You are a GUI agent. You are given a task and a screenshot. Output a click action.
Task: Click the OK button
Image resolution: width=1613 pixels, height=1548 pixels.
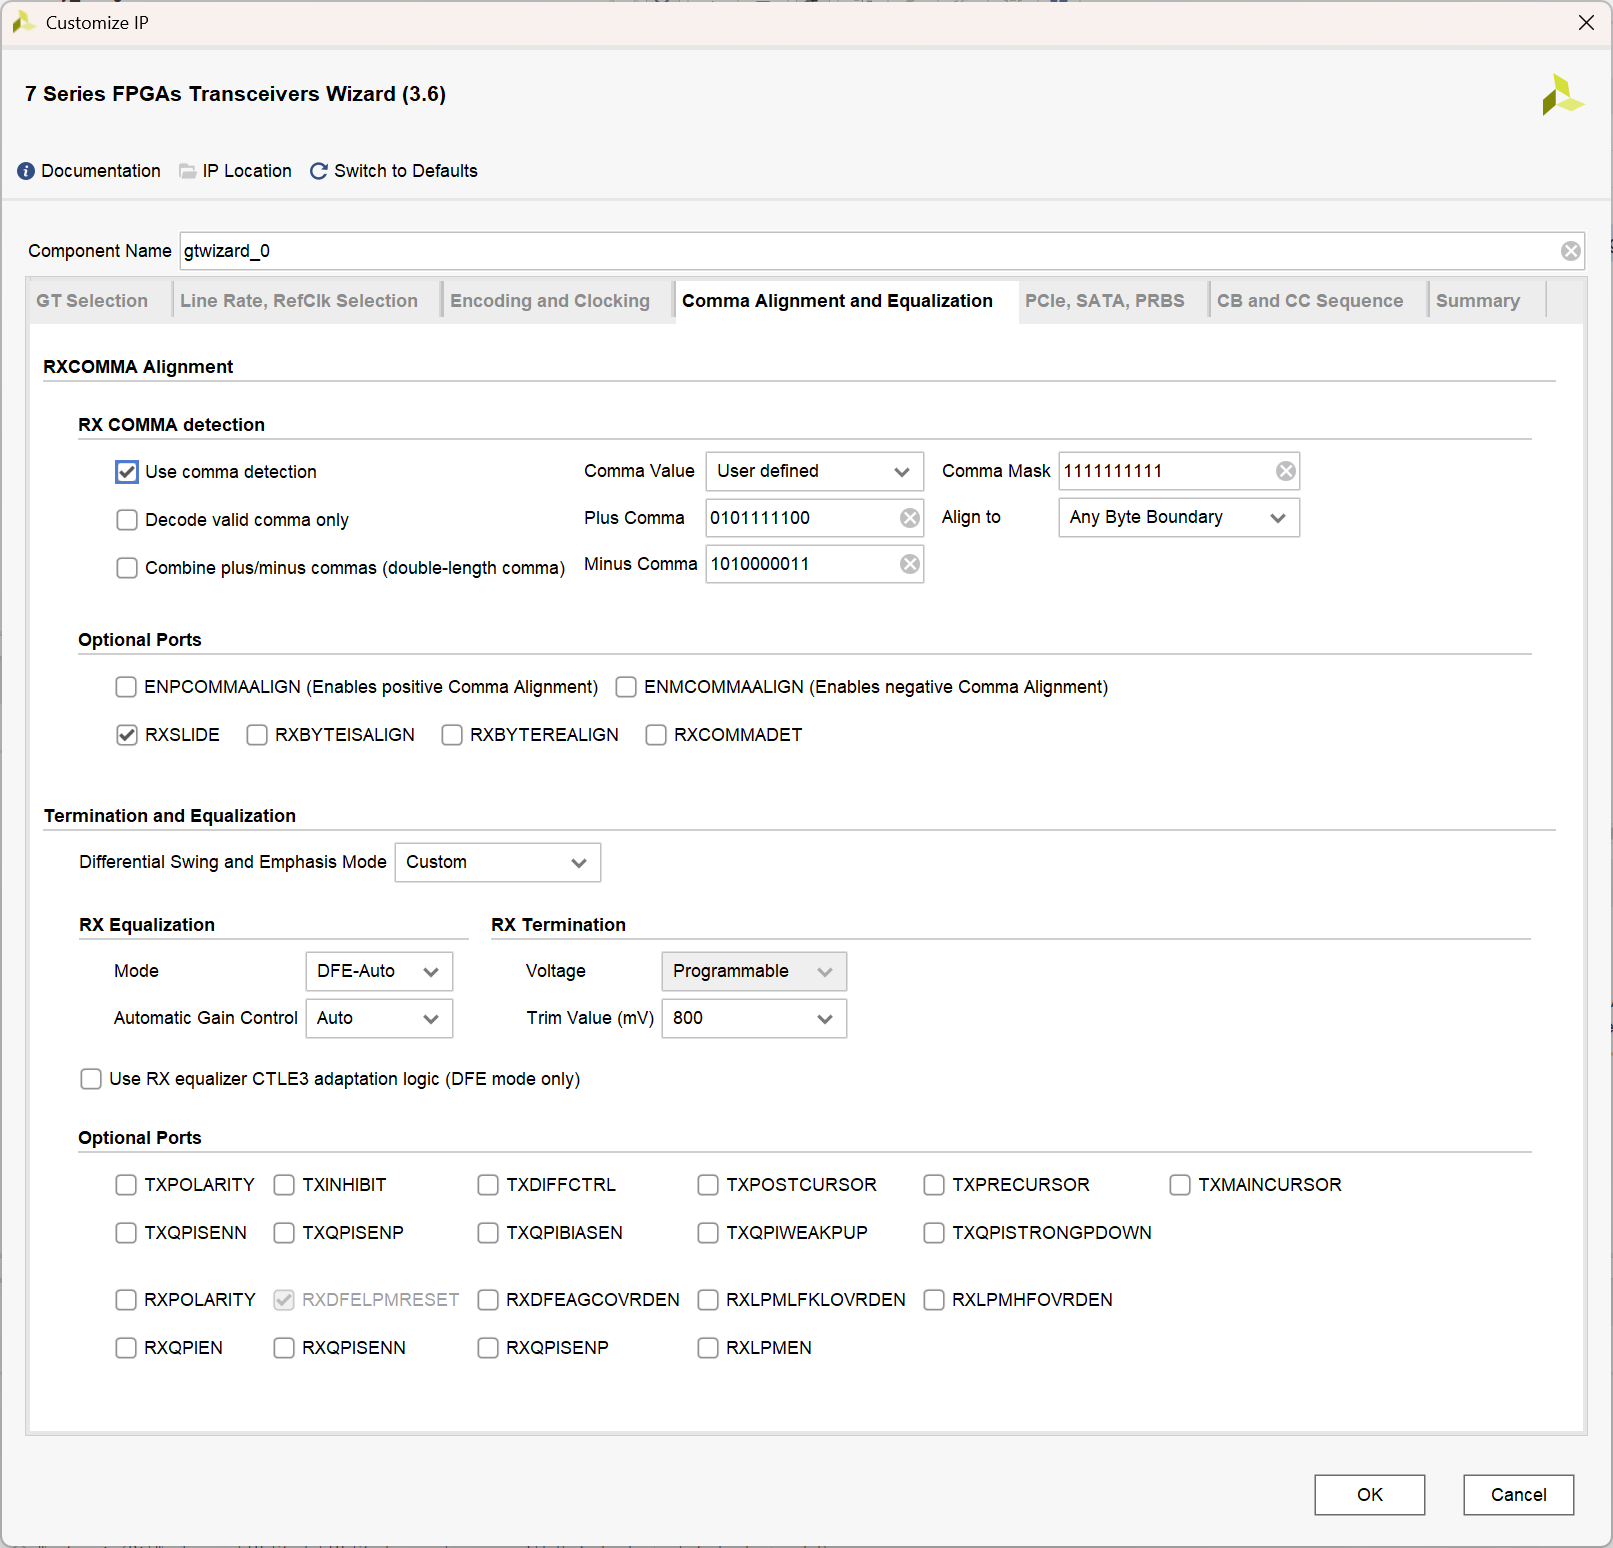click(x=1370, y=1495)
